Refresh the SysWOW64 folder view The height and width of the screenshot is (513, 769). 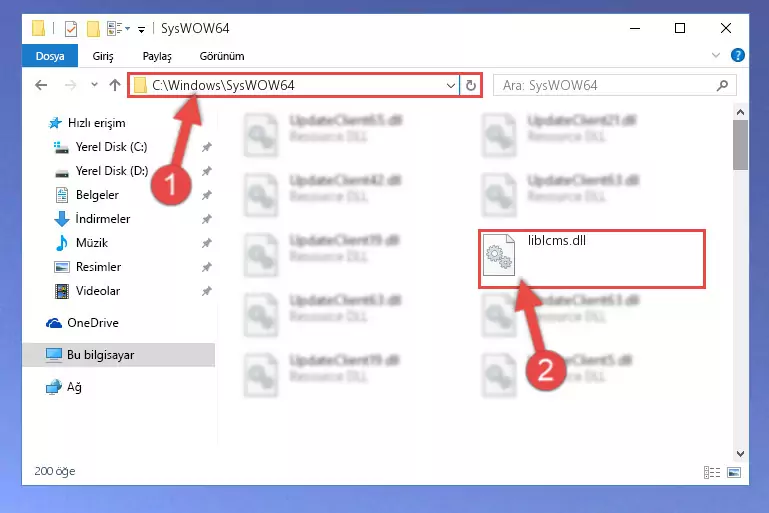pyautogui.click(x=471, y=85)
